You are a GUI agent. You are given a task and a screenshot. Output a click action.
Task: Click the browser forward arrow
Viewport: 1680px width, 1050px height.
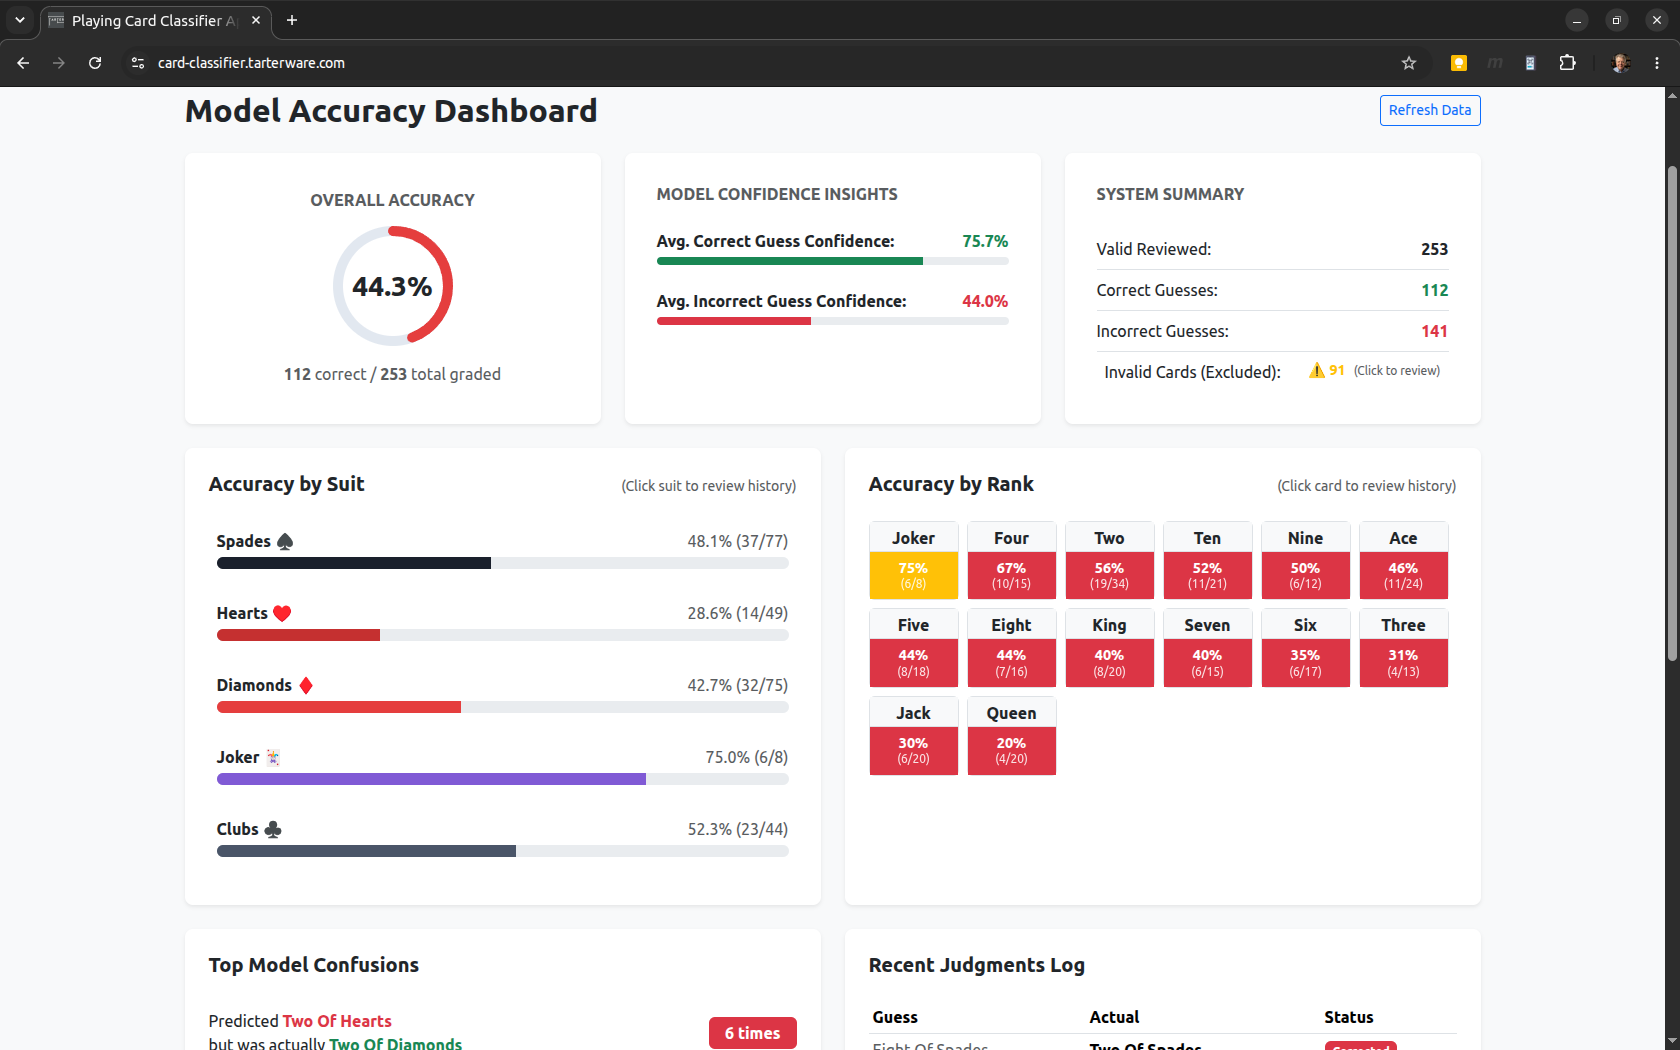coord(59,63)
